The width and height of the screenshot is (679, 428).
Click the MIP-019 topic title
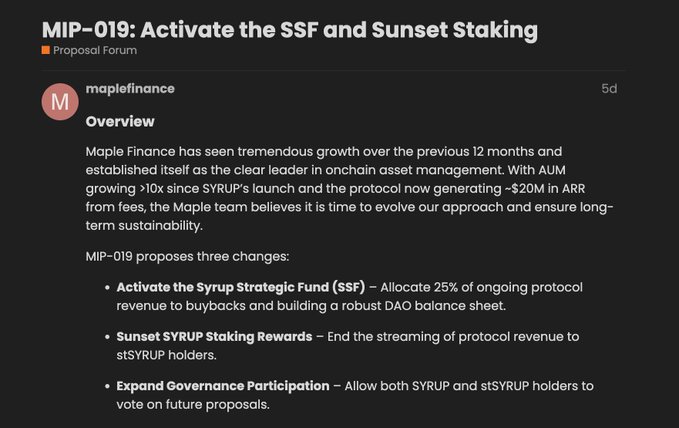(x=289, y=29)
